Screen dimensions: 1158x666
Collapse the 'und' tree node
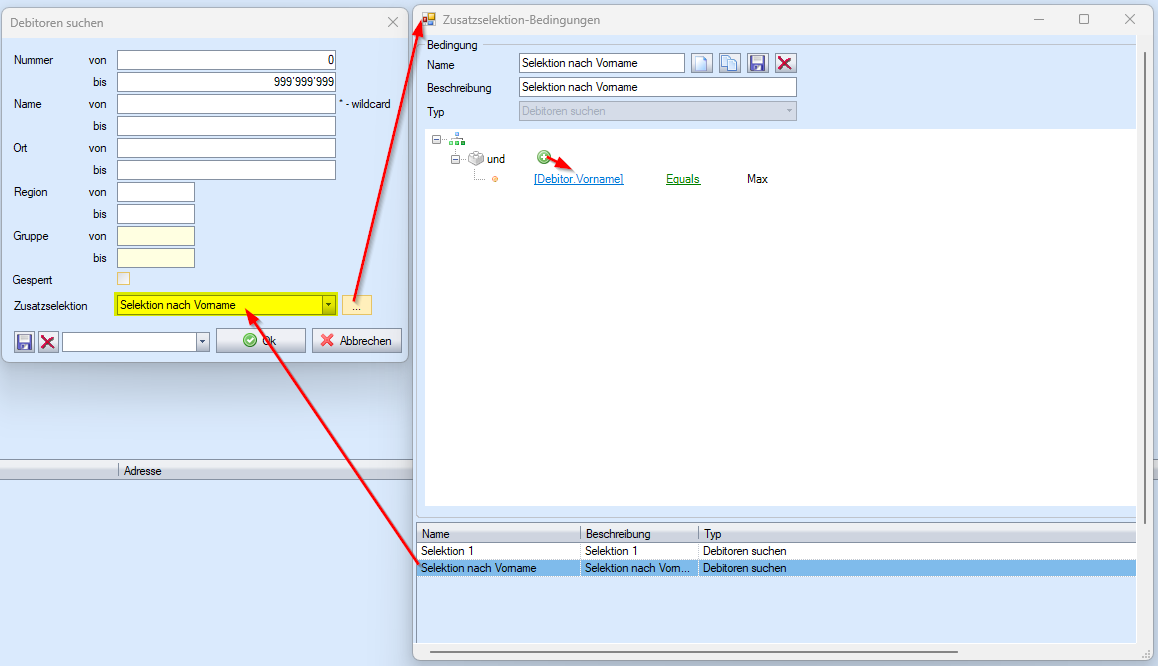click(455, 159)
